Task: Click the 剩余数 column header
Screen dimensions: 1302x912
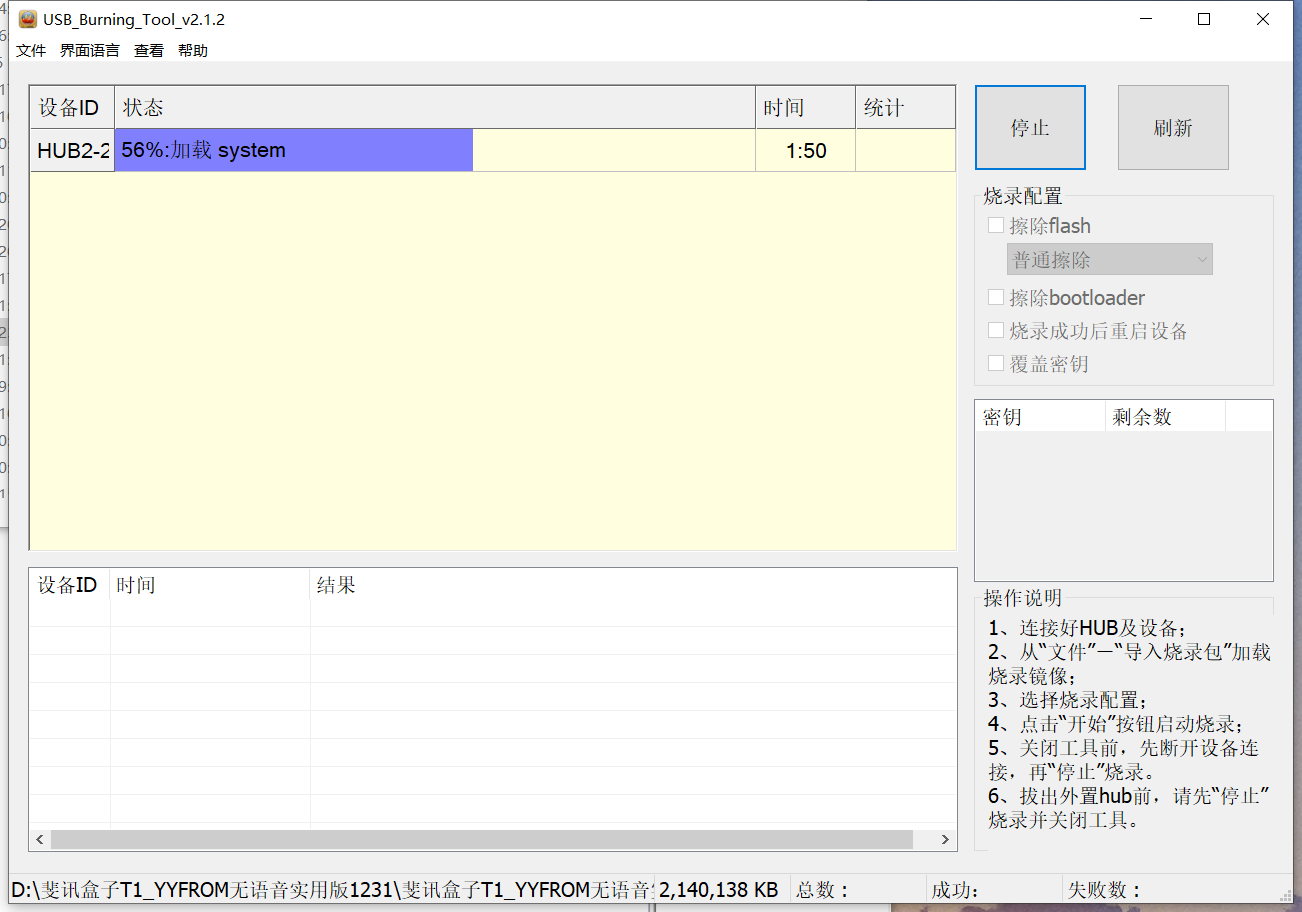Action: (1165, 417)
